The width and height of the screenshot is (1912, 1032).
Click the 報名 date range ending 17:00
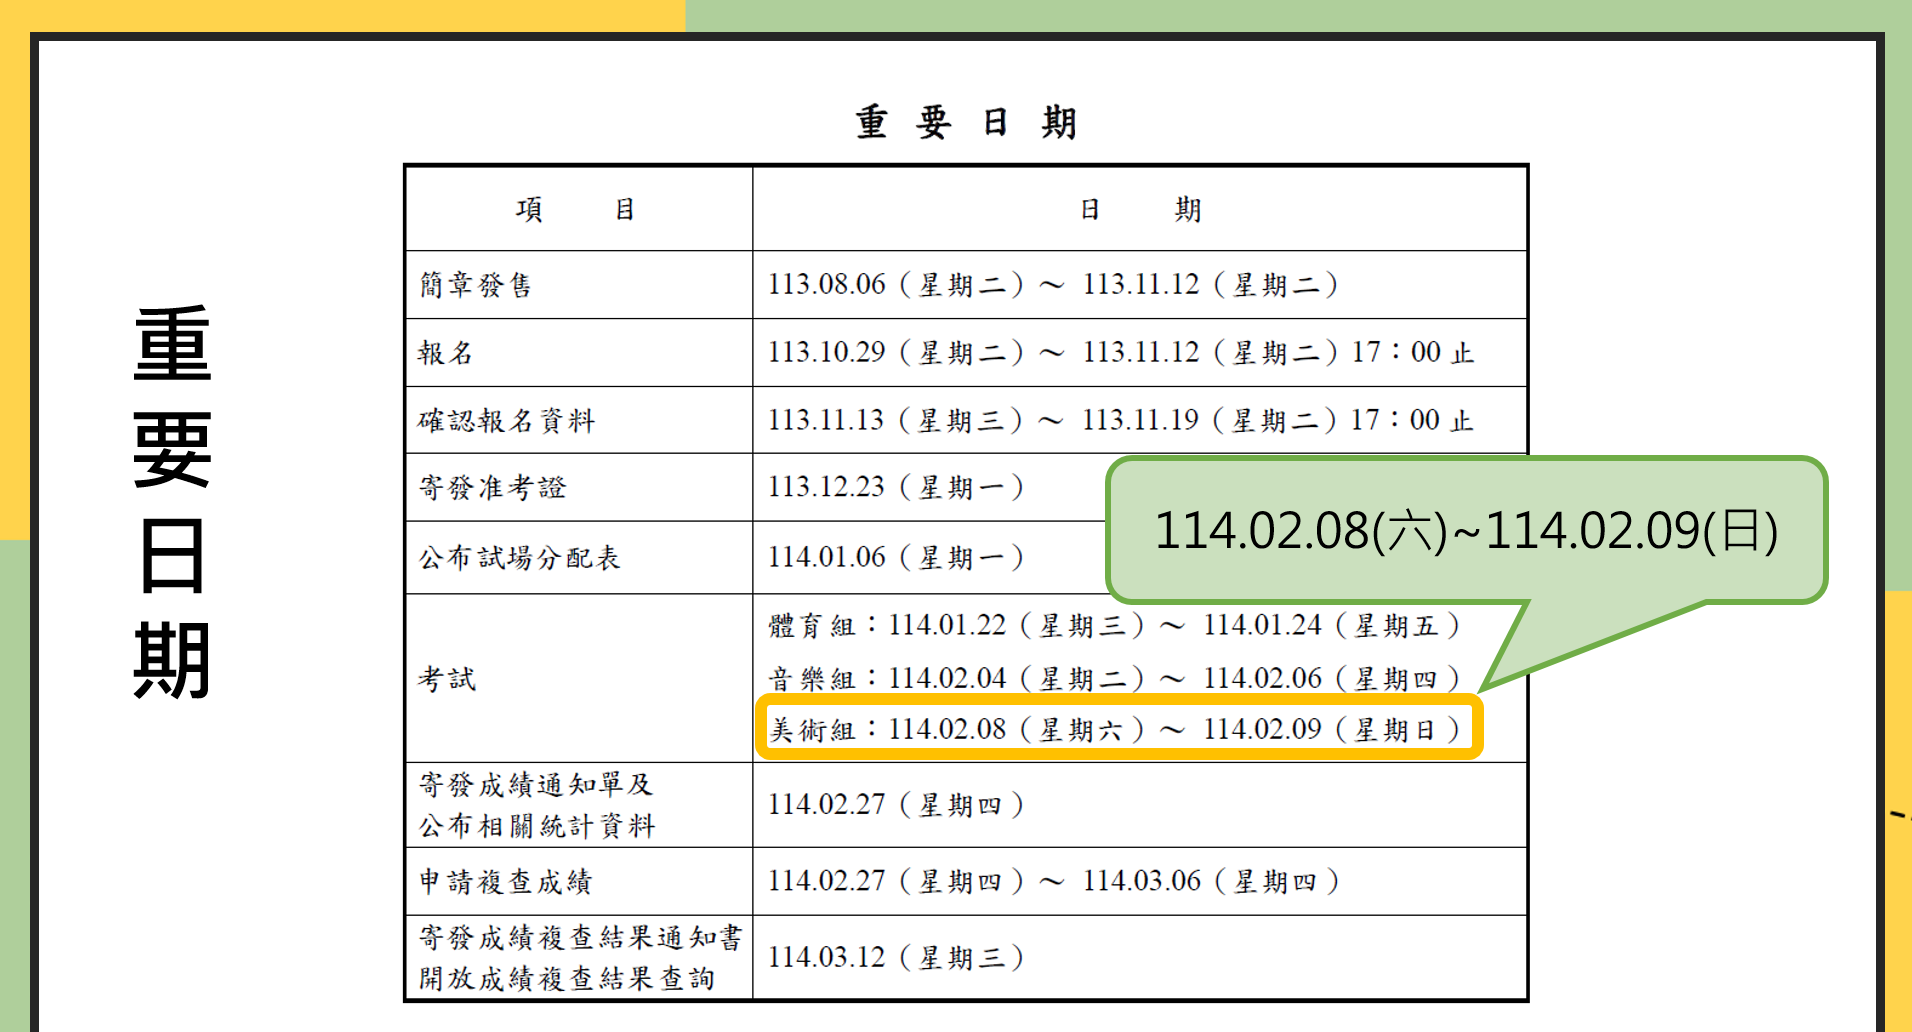pyautogui.click(x=1120, y=353)
